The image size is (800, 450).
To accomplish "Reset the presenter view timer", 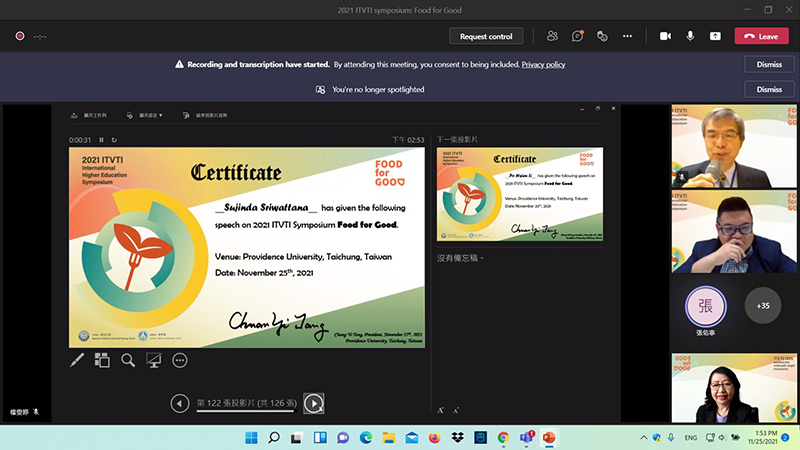I will (114, 140).
